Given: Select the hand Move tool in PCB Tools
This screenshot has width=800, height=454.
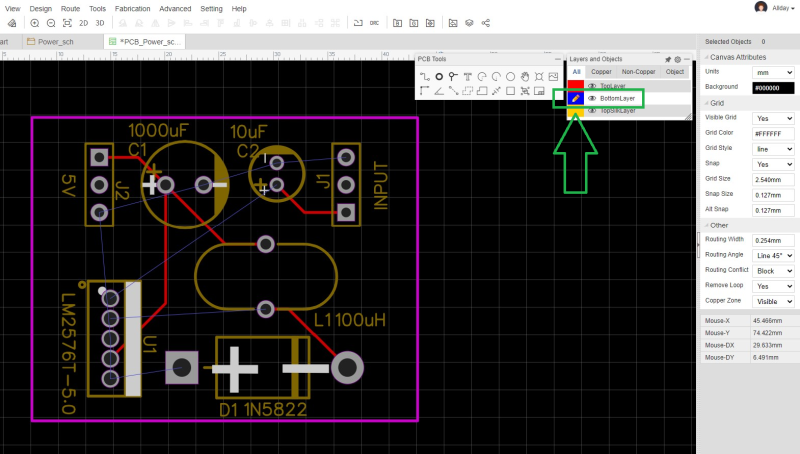Looking at the screenshot, I should pyautogui.click(x=524, y=77).
